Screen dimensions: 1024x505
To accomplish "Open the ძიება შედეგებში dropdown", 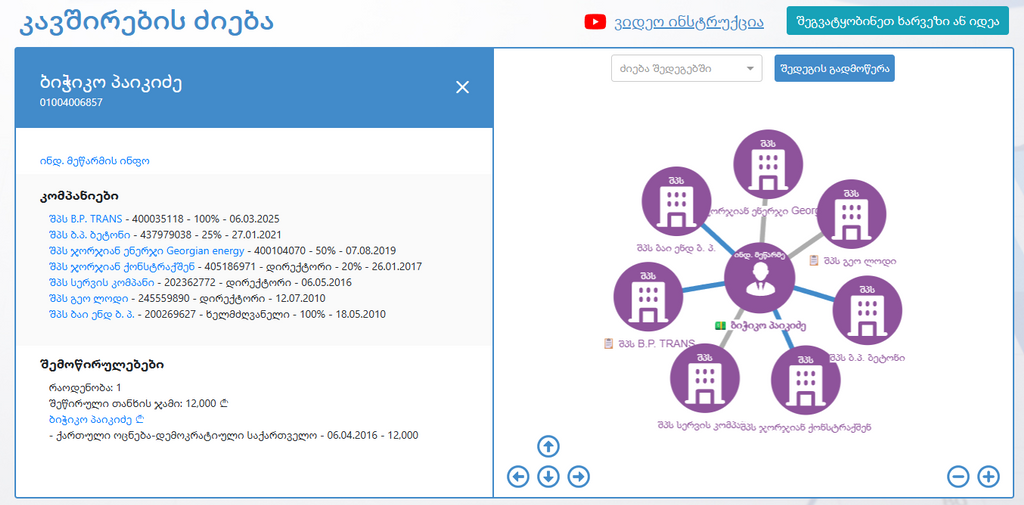I will (686, 68).
